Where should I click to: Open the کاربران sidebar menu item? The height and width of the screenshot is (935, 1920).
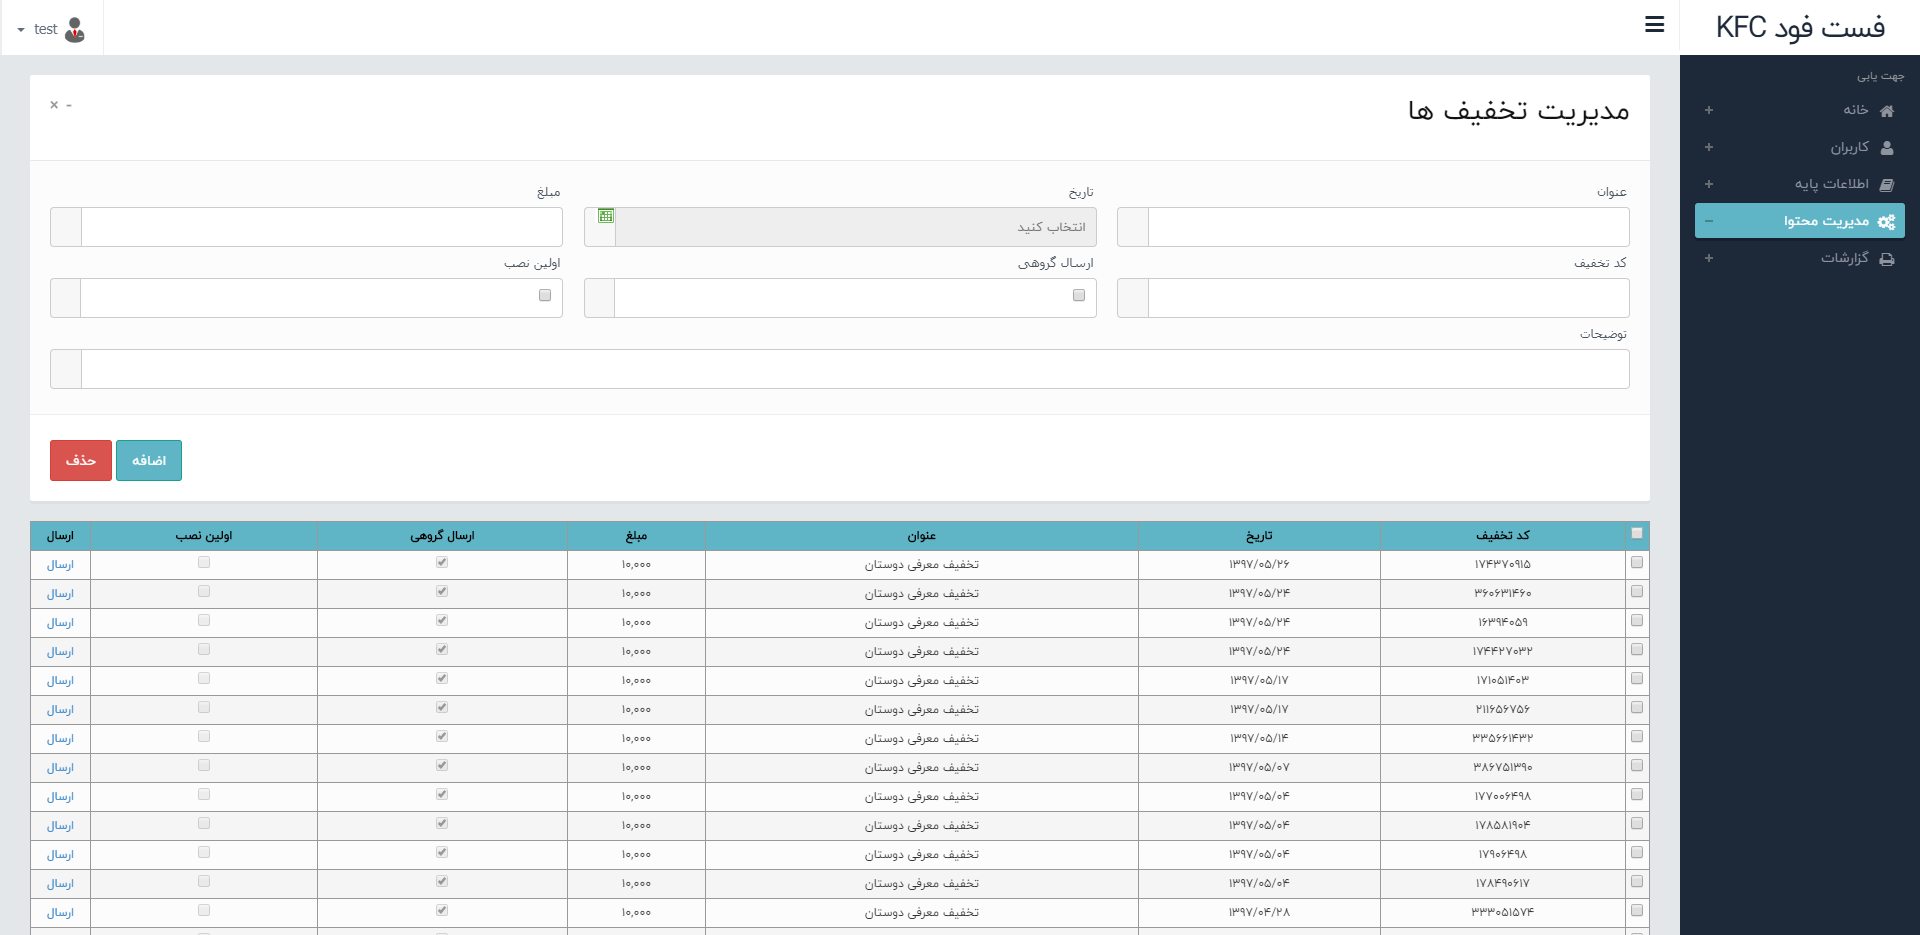tap(1800, 147)
